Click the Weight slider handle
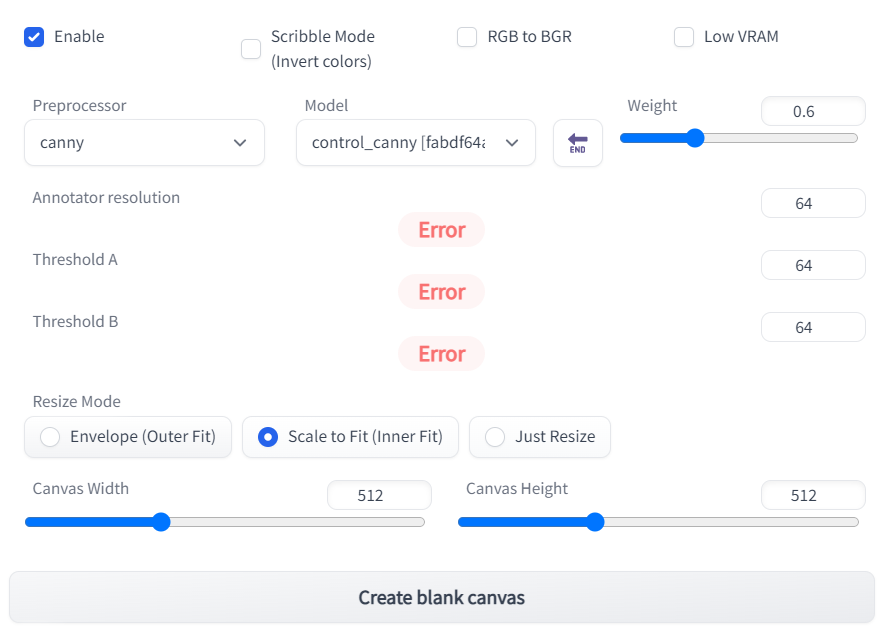This screenshot has height=630, width=886. point(695,138)
